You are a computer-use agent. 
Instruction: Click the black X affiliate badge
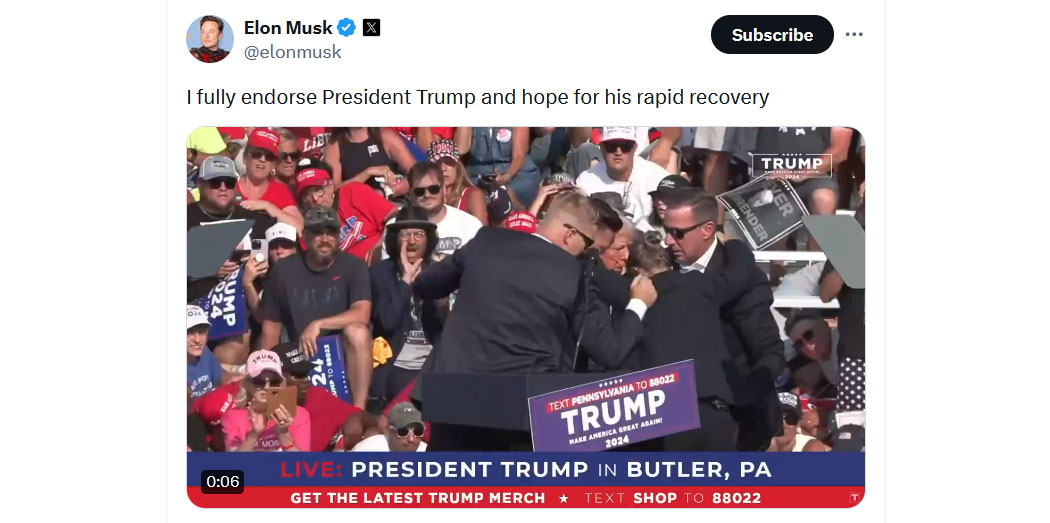pyautogui.click(x=372, y=27)
